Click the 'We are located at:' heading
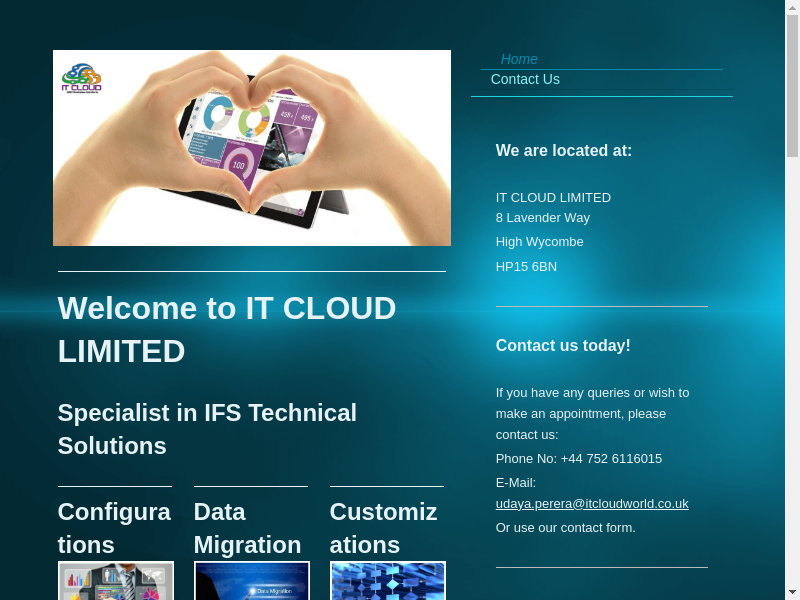This screenshot has width=800, height=600. point(564,151)
